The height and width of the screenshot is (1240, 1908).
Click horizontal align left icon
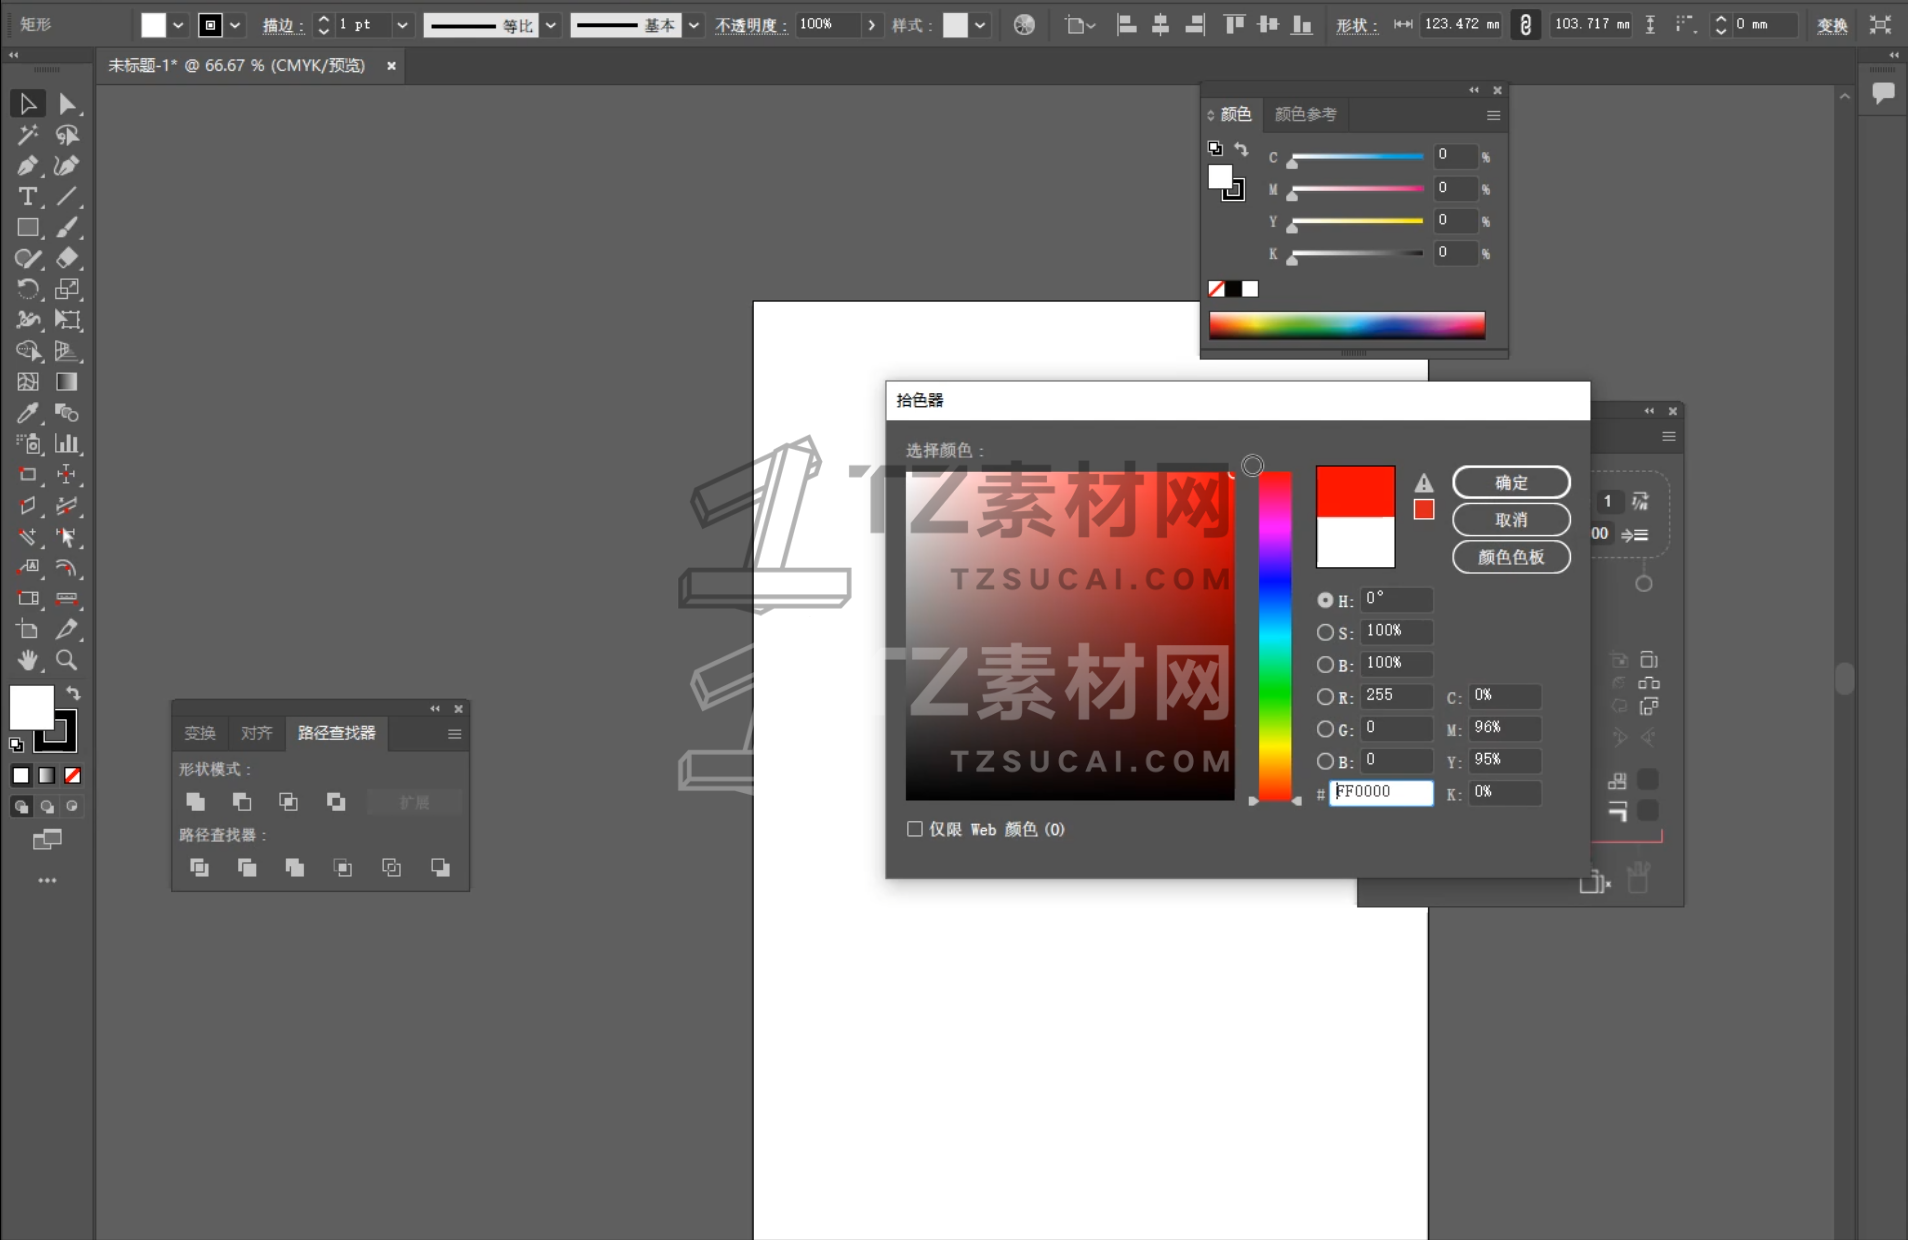click(1126, 25)
